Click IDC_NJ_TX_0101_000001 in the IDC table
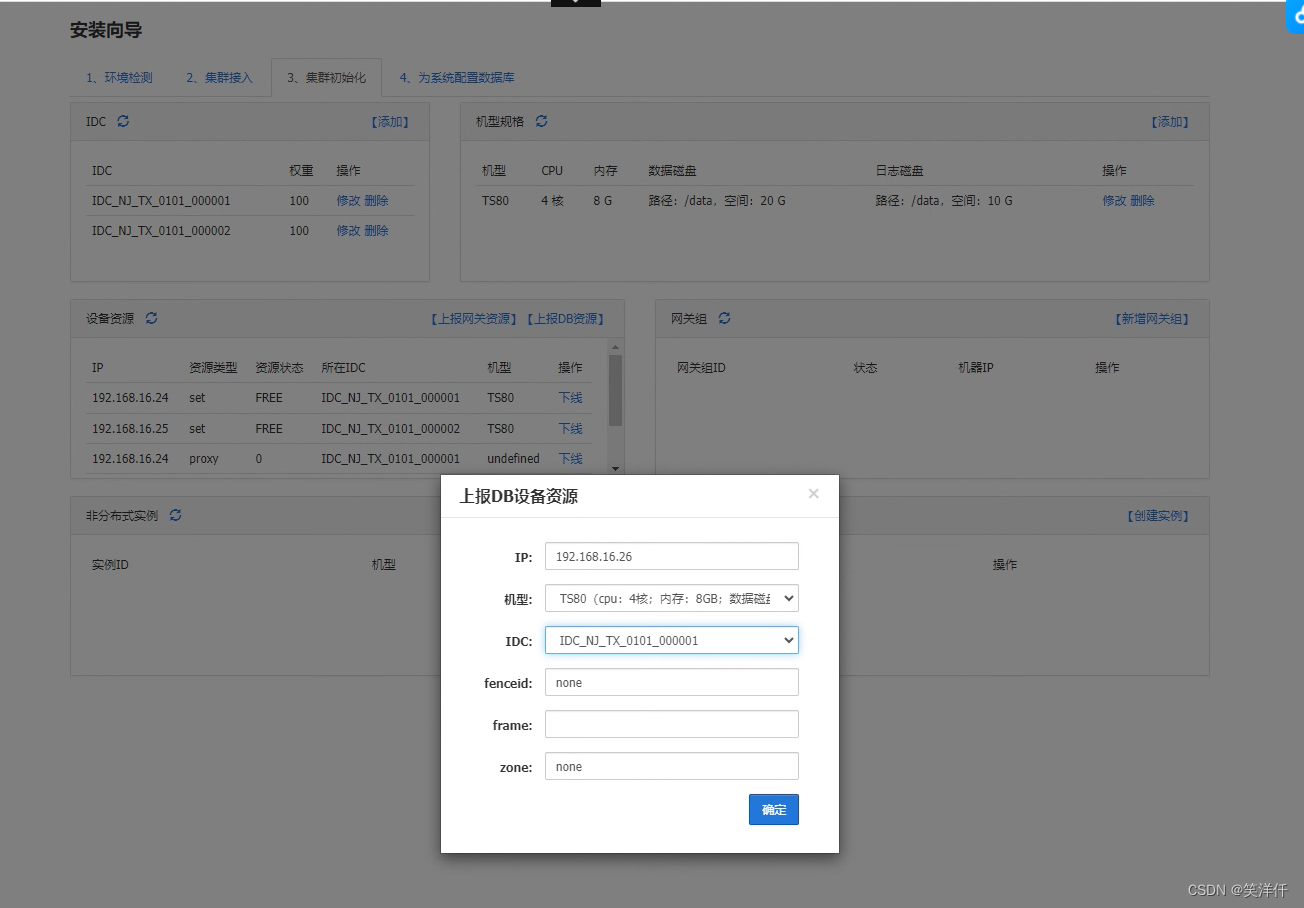Viewport: 1304px width, 908px height. pyautogui.click(x=161, y=201)
